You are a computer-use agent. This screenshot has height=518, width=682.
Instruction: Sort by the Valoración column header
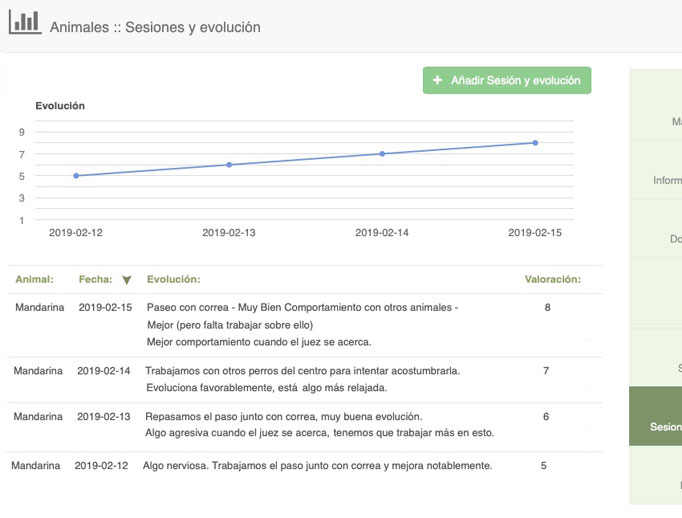tap(552, 280)
